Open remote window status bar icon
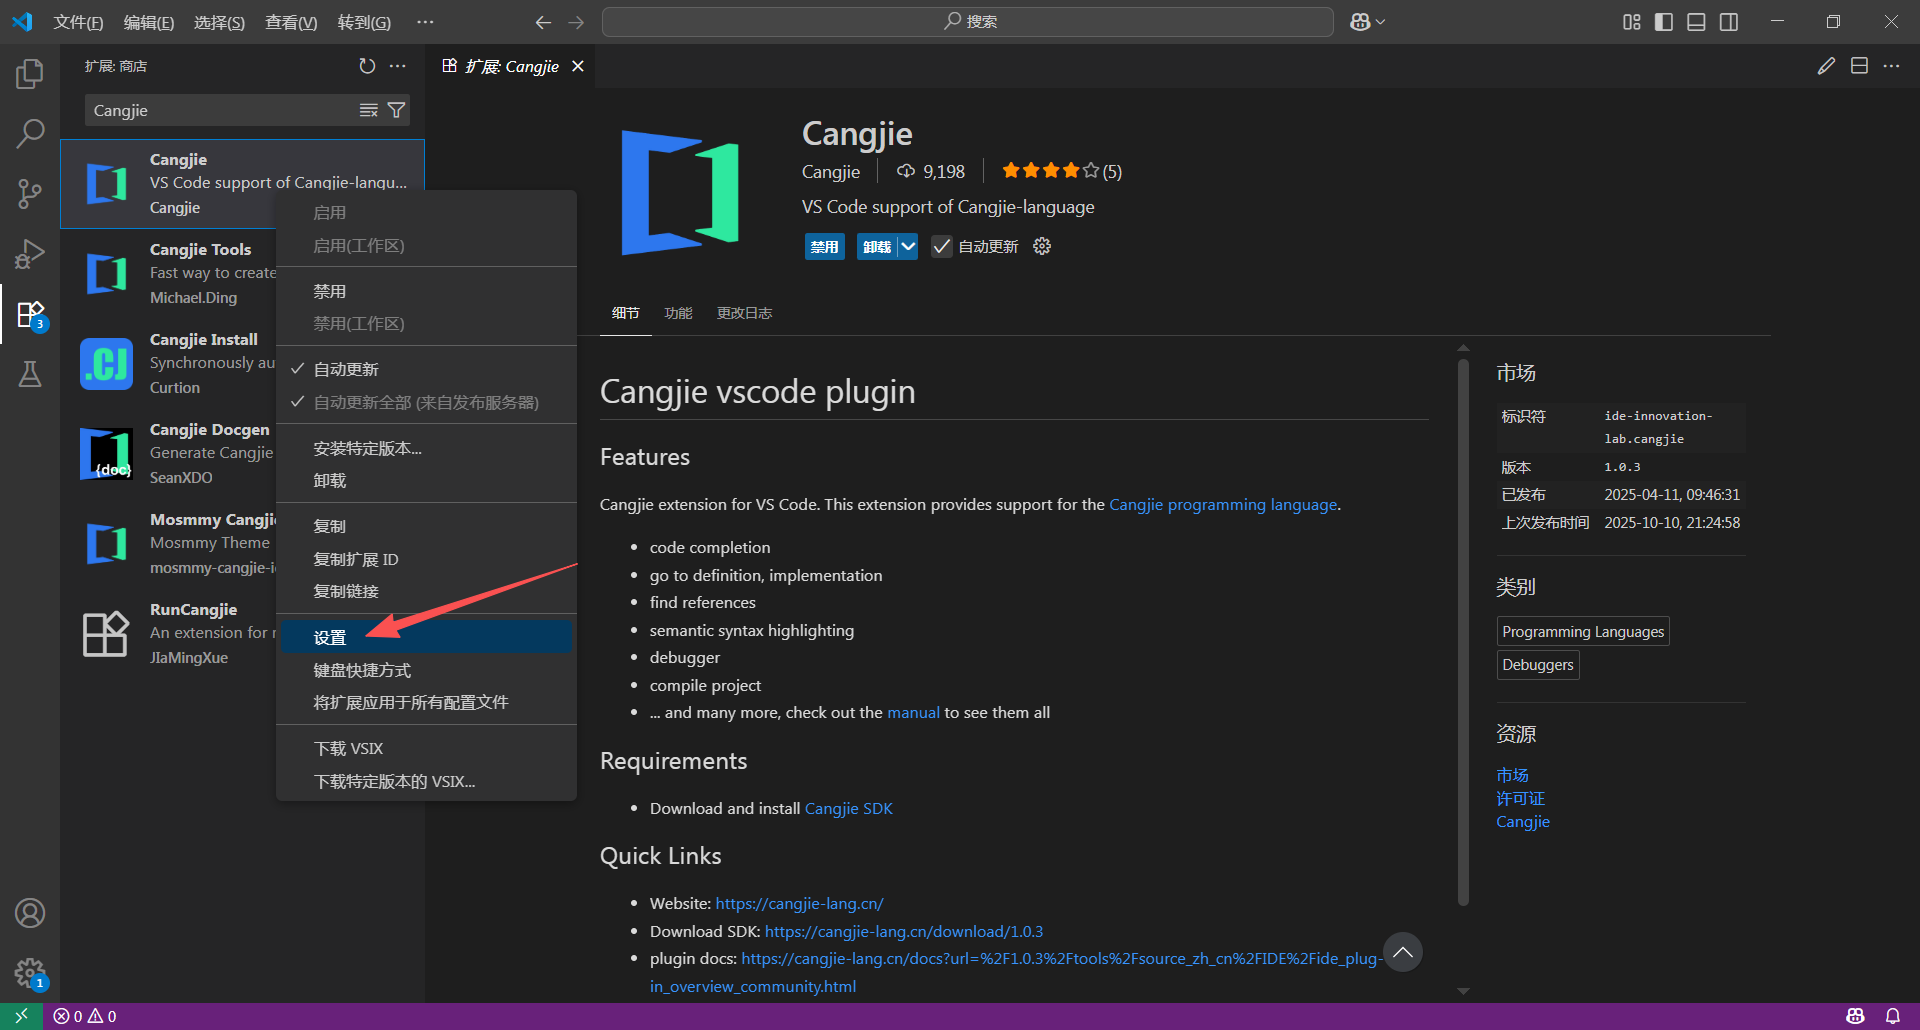Image resolution: width=1920 pixels, height=1030 pixels. pos(21,1016)
